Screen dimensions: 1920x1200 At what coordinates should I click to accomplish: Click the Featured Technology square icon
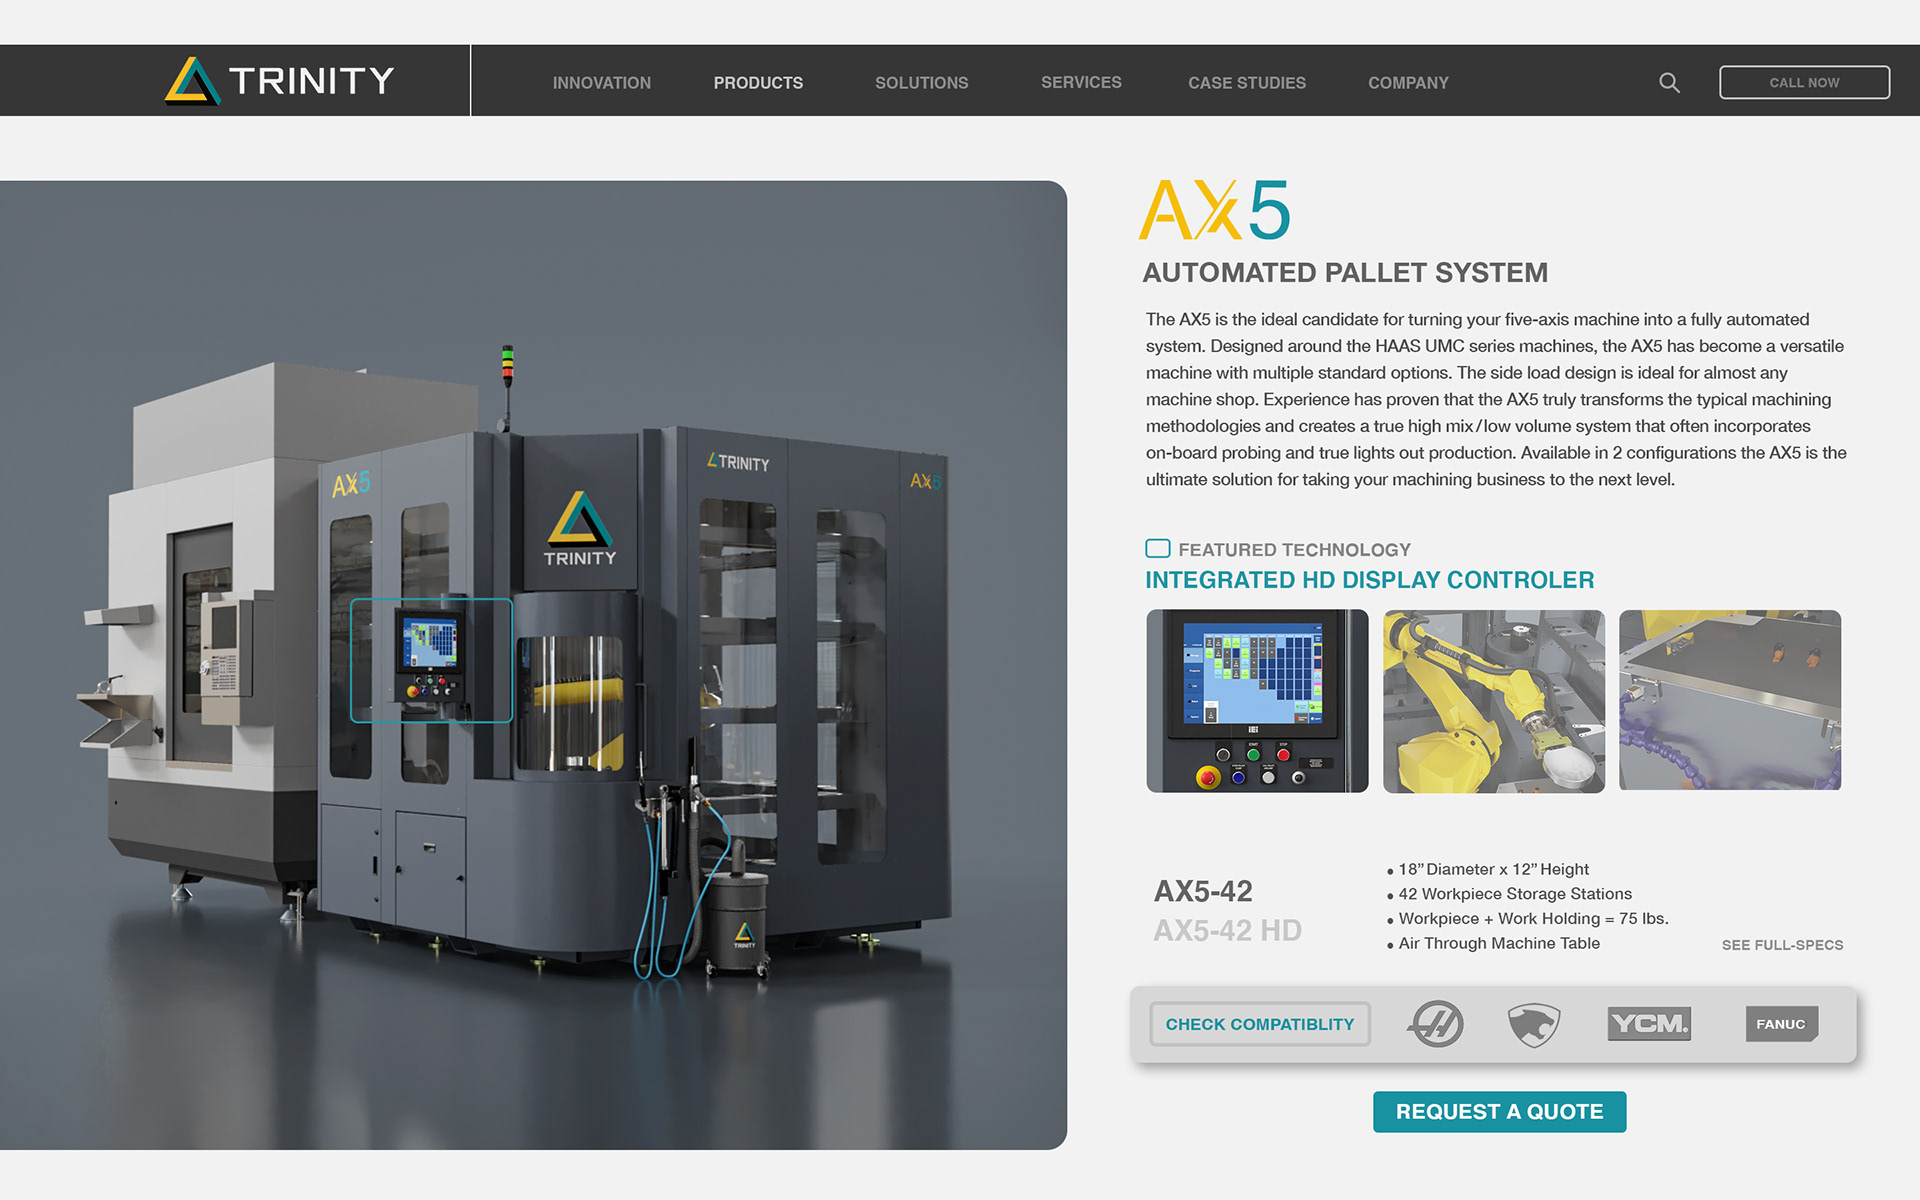(x=1157, y=549)
